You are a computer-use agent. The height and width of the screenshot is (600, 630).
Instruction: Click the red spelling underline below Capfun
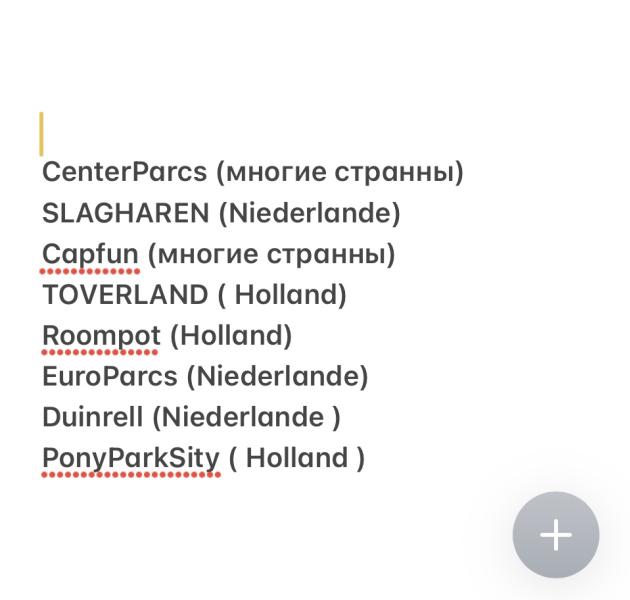pos(90,272)
